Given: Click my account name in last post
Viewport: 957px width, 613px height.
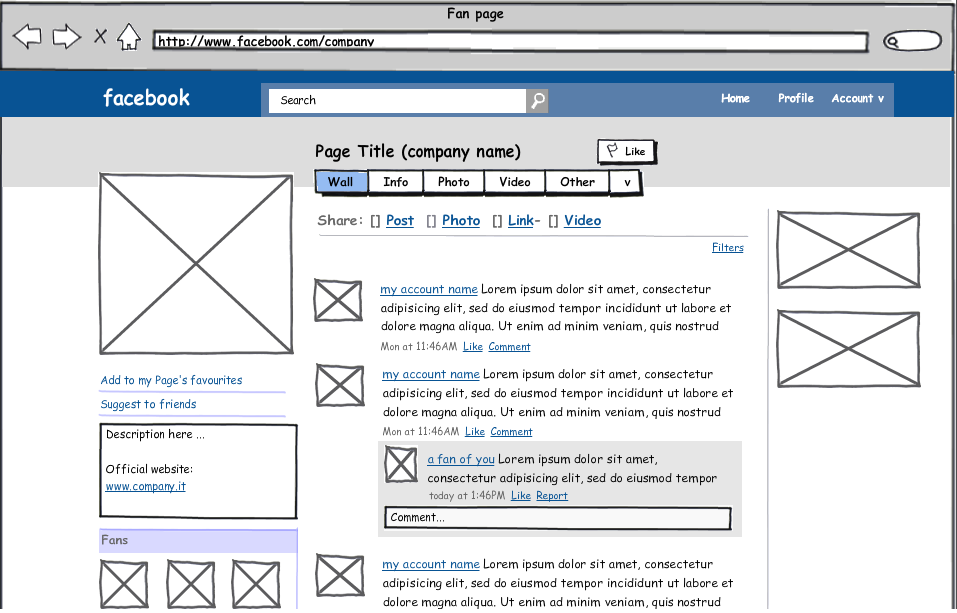Looking at the screenshot, I should [x=431, y=564].
